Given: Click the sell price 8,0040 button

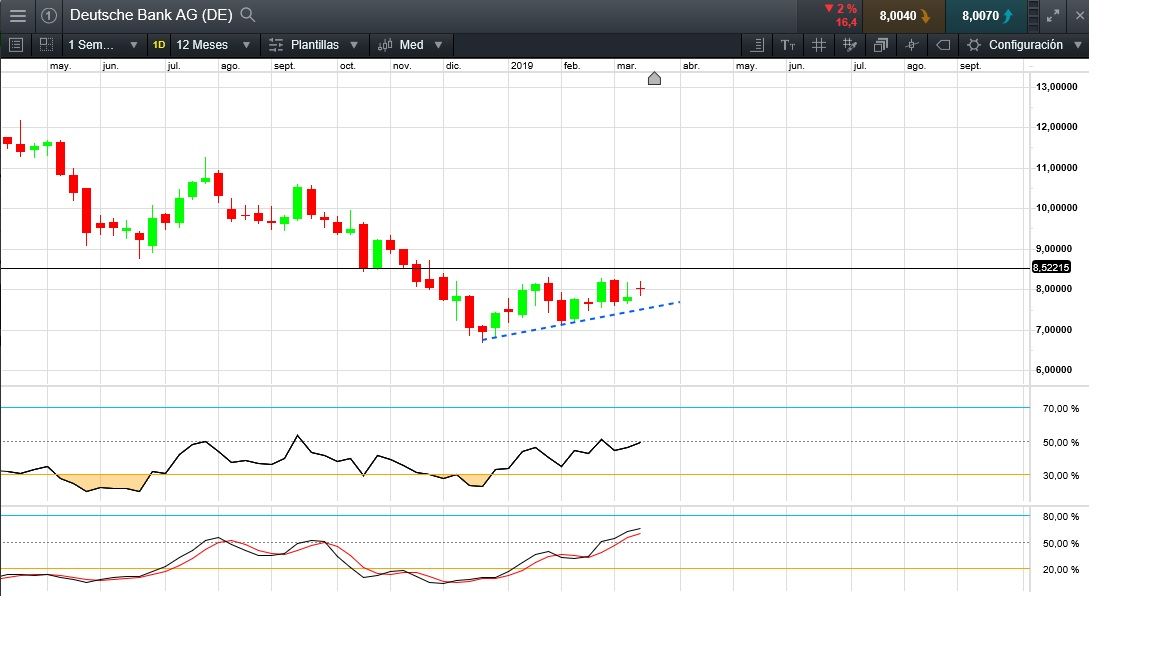Looking at the screenshot, I should 904,15.
